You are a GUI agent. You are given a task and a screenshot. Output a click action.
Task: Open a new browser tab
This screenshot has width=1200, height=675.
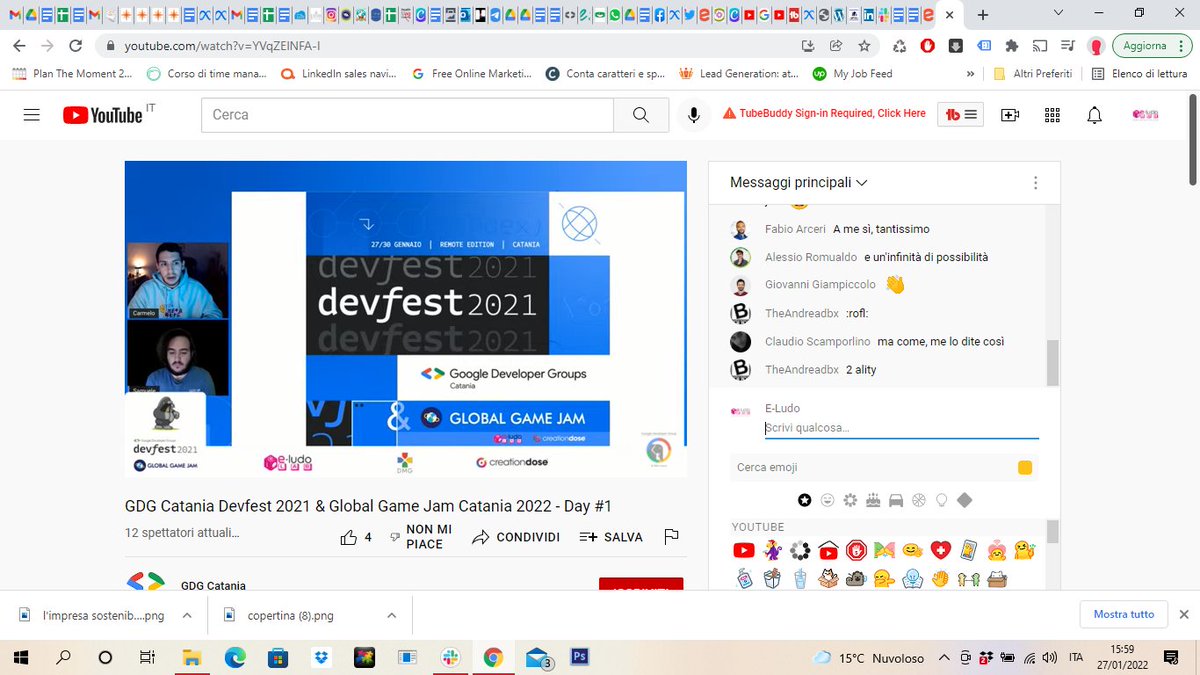tap(982, 15)
